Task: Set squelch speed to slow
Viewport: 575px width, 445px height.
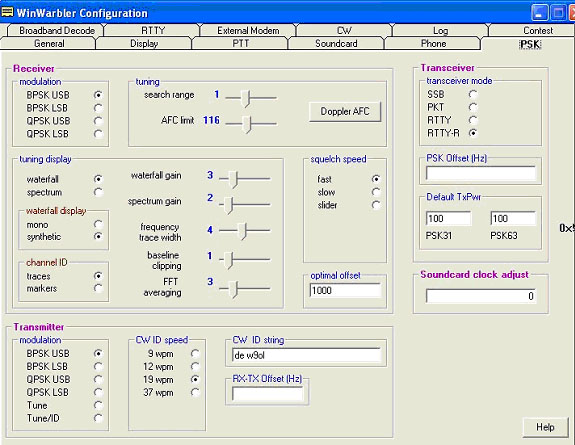Action: pyautogui.click(x=376, y=192)
